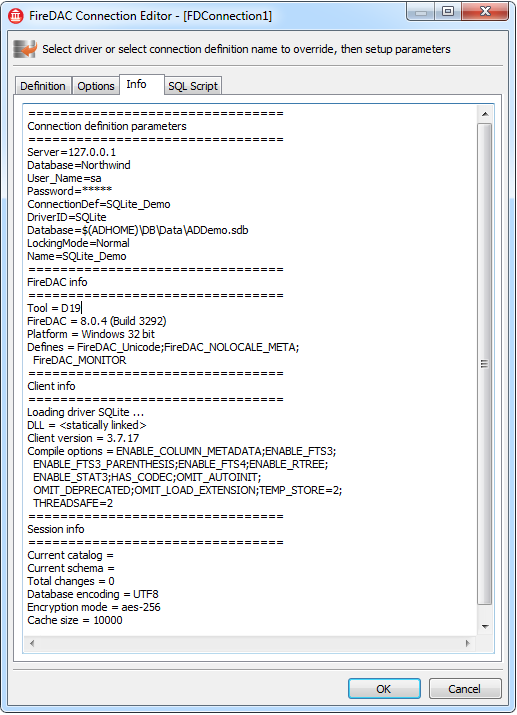Click the vertical scrollbar up arrow
The image size is (517, 715).
pos(485,114)
